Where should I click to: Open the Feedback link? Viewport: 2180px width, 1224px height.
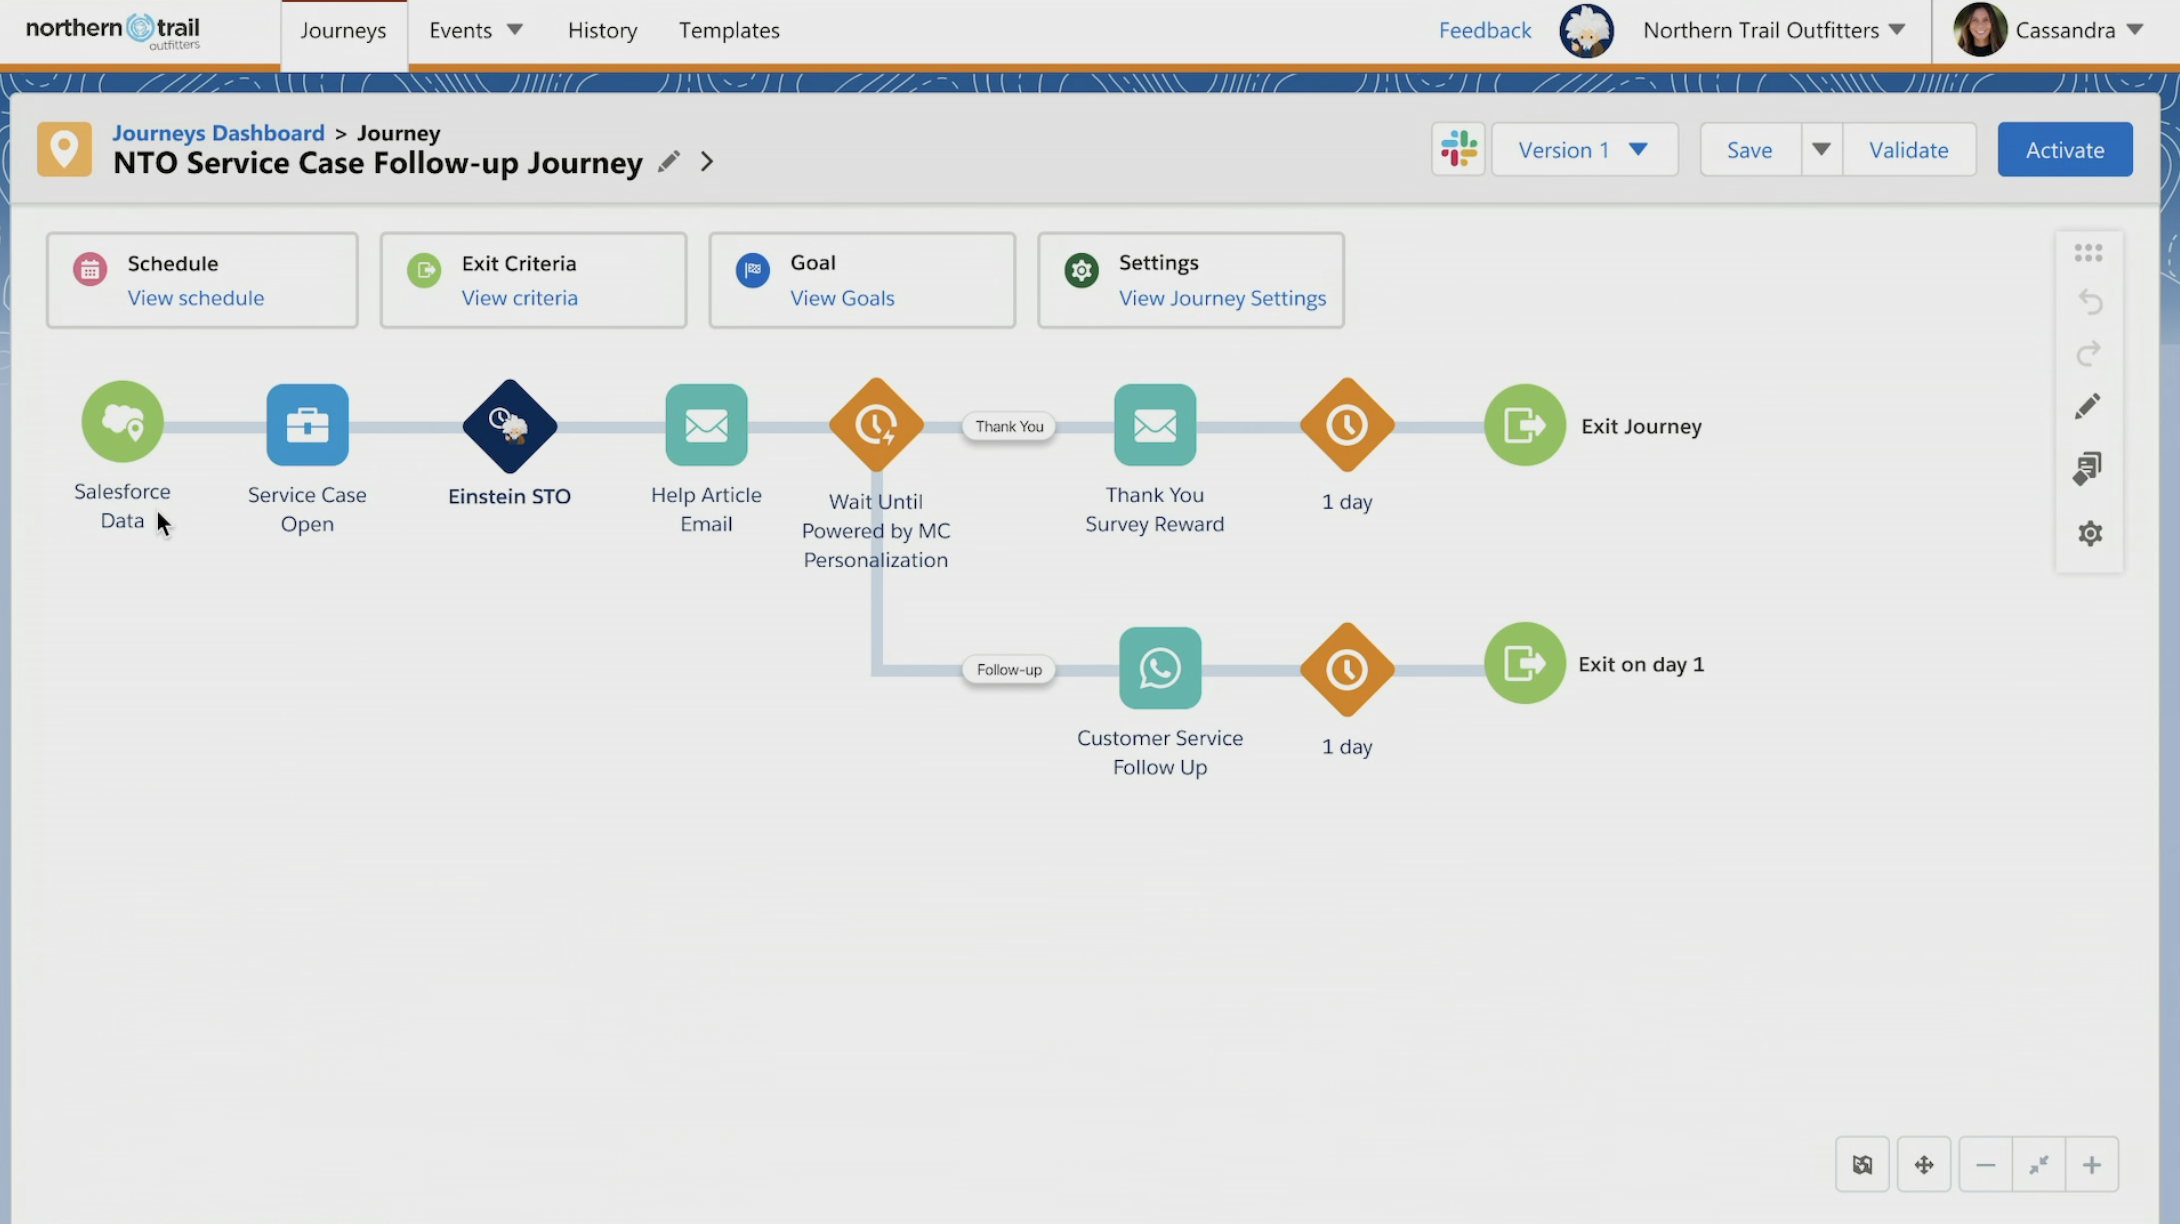1485,30
